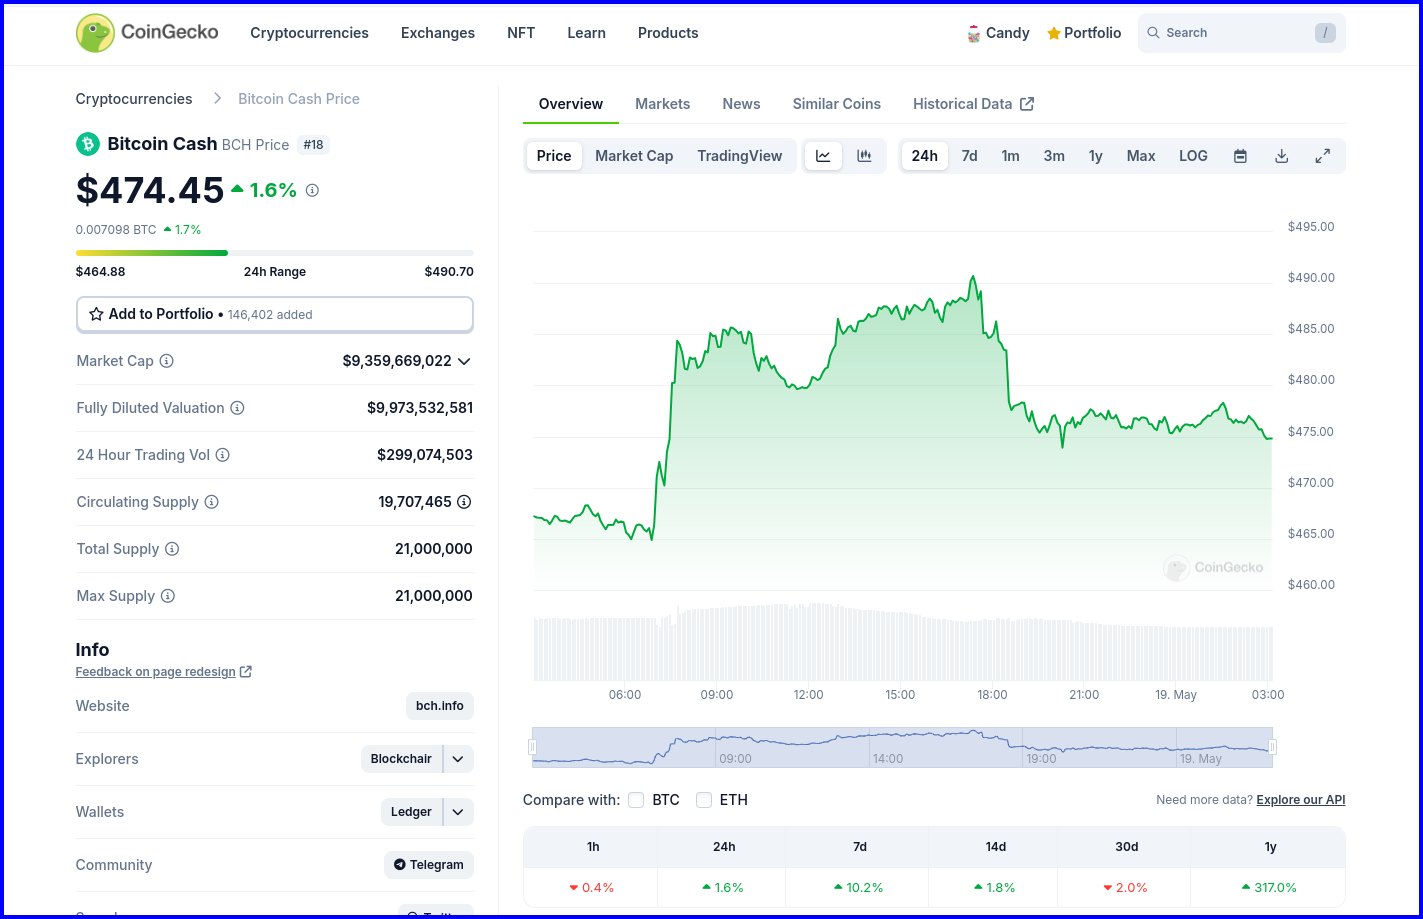Download chart data icon
The width and height of the screenshot is (1423, 919).
tap(1281, 156)
